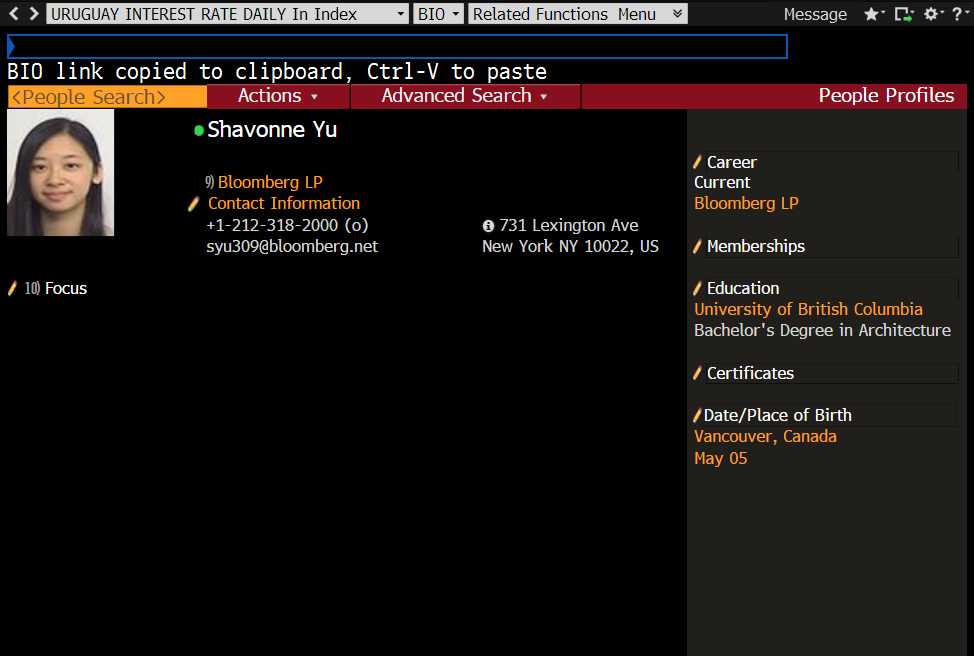
Task: Click the command line input field
Action: [398, 47]
